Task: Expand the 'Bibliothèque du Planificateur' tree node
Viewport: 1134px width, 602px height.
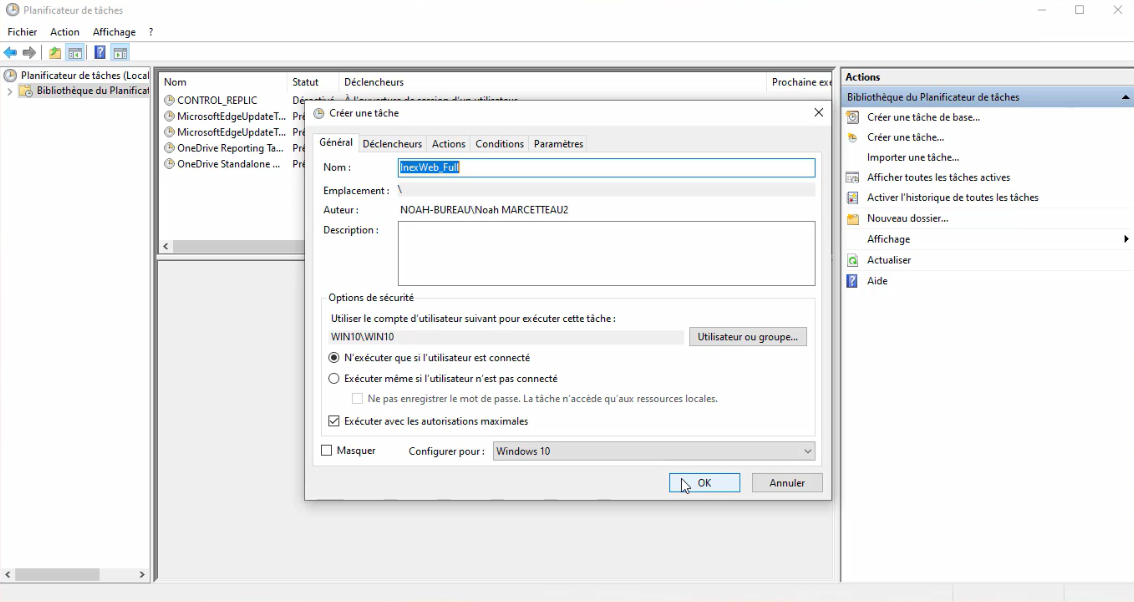Action: pyautogui.click(x=10, y=91)
